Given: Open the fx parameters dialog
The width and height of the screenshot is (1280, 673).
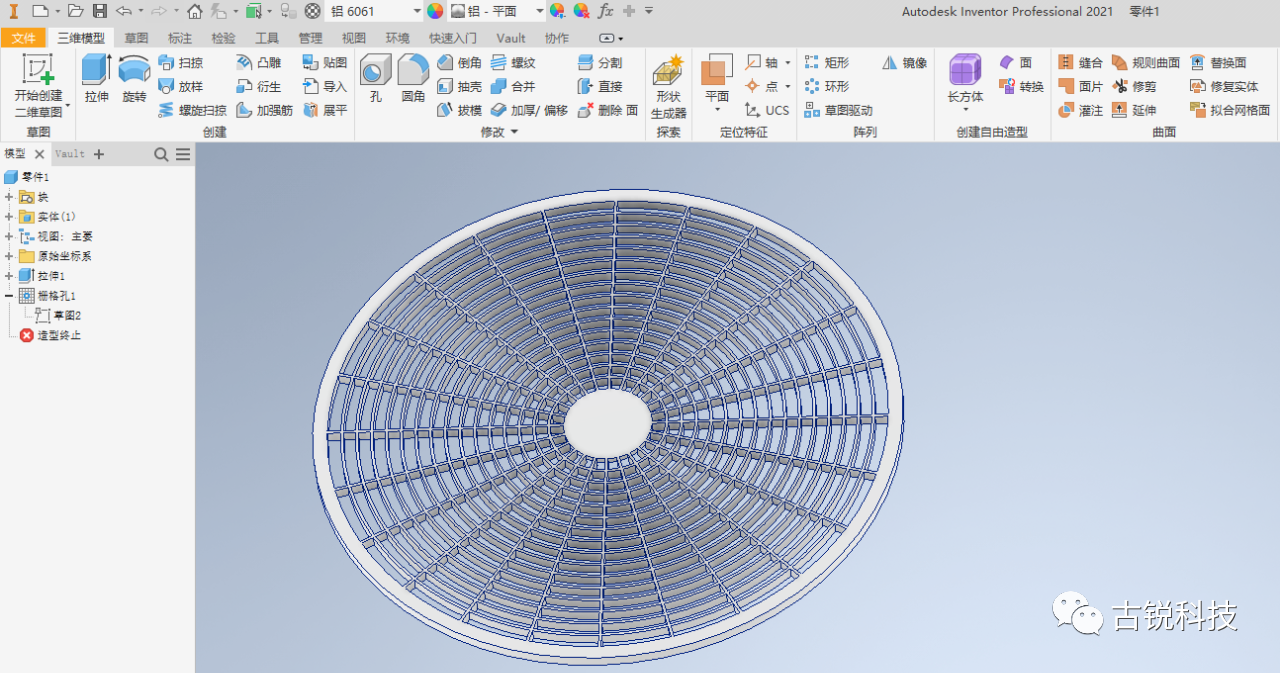Looking at the screenshot, I should [605, 11].
